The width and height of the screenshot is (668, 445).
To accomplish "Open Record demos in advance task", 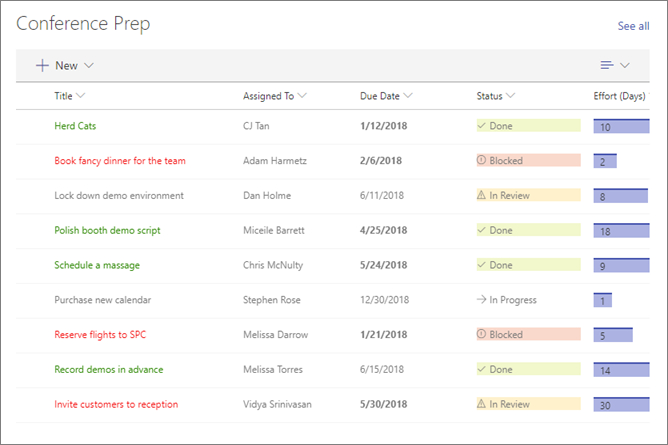I will click(x=108, y=370).
